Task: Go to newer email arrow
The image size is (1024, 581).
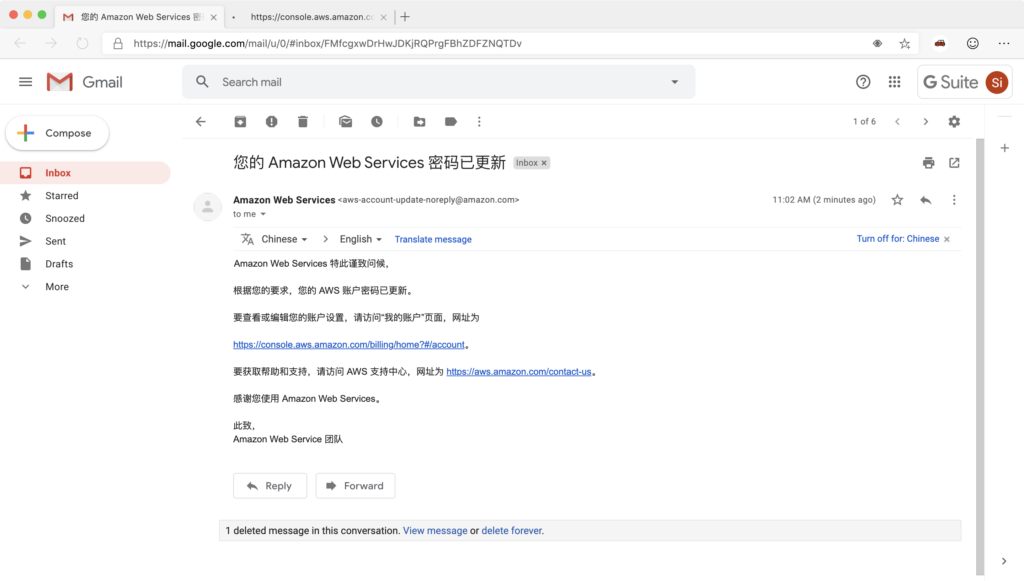Action: tap(897, 121)
